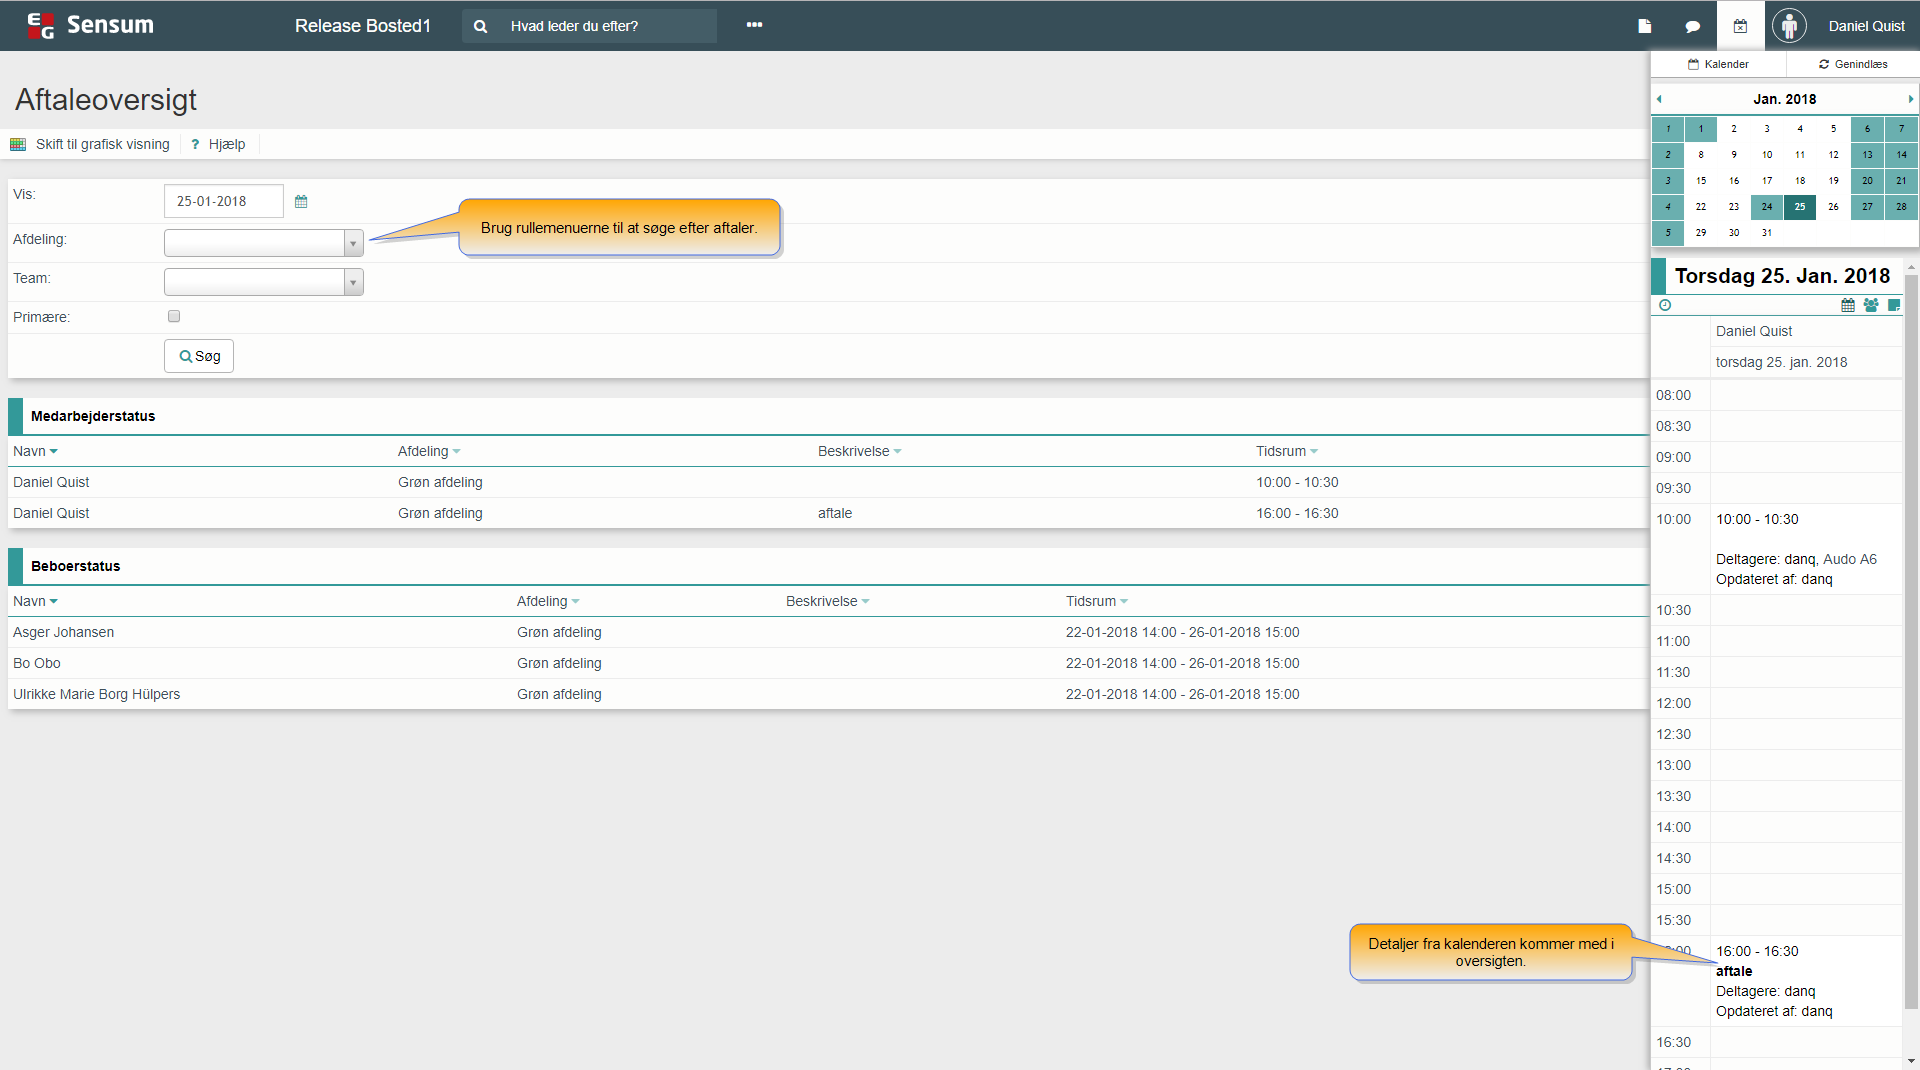Toggle the calendar panel icon in the header
This screenshot has width=1920, height=1070.
1740,26
